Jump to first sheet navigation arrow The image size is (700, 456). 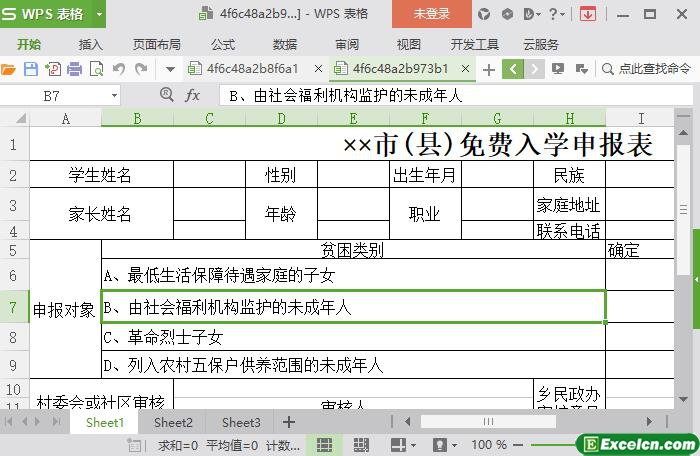(x=8, y=422)
